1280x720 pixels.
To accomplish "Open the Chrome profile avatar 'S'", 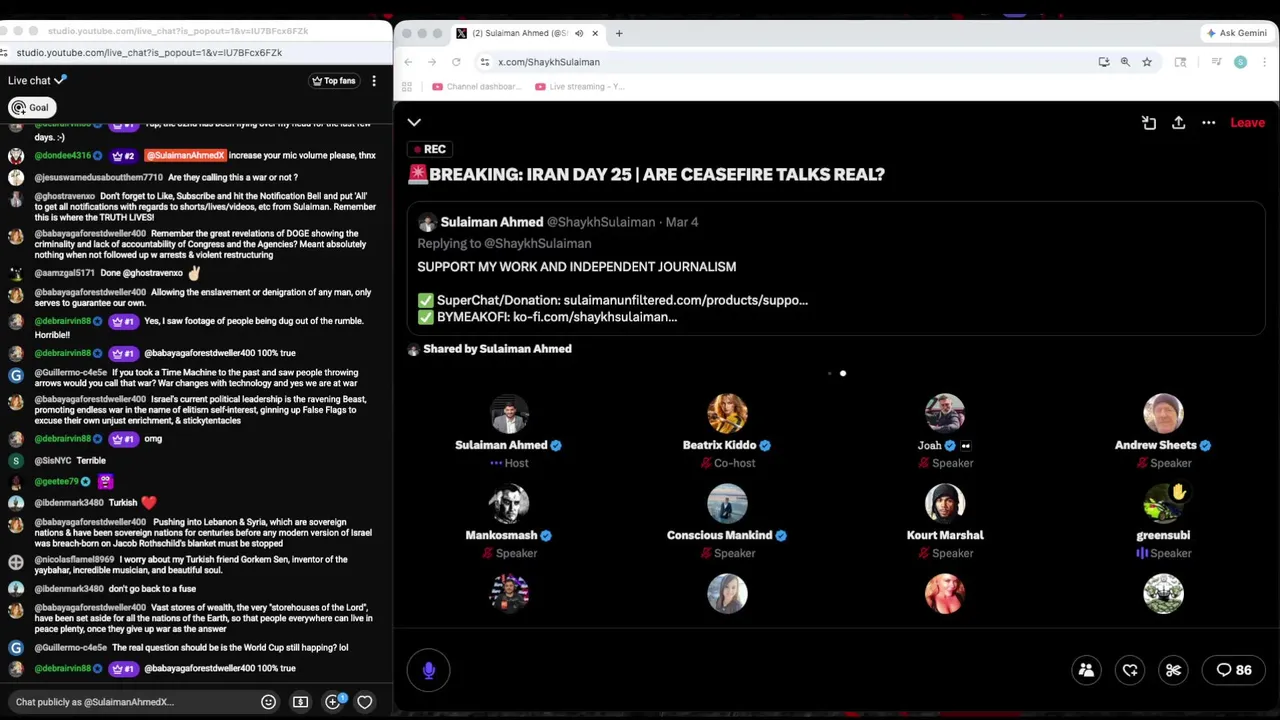I will click(1240, 62).
